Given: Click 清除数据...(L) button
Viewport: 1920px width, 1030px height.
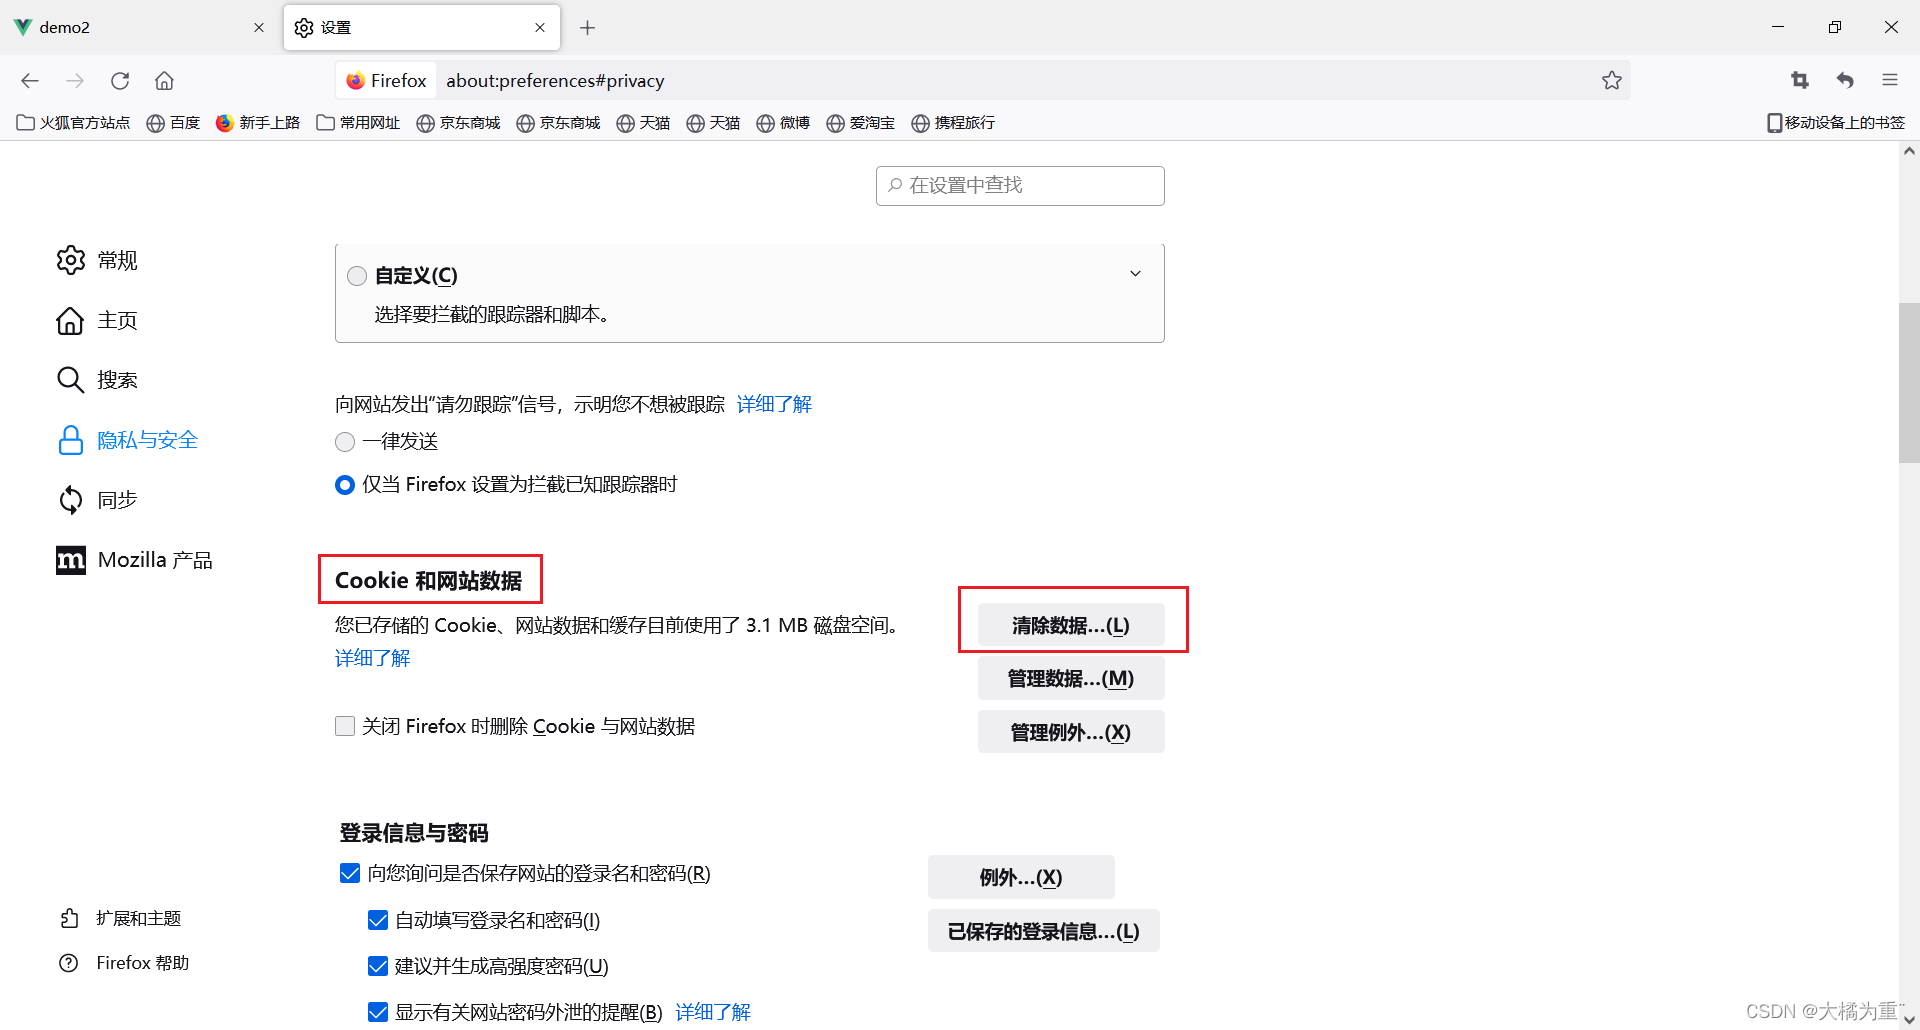Looking at the screenshot, I should [1071, 625].
